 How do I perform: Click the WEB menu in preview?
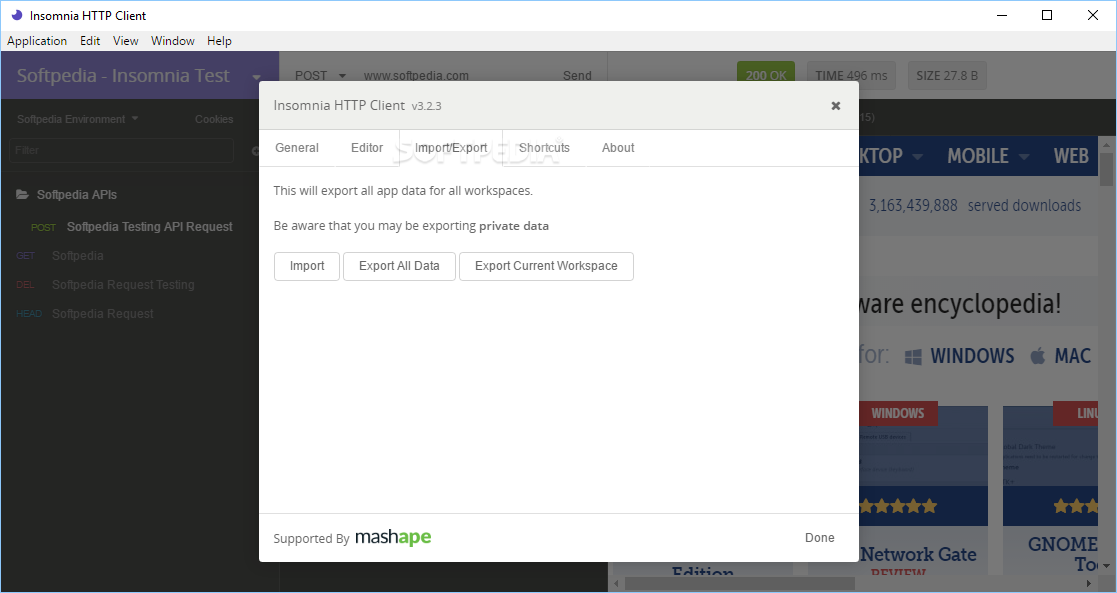pos(1071,156)
